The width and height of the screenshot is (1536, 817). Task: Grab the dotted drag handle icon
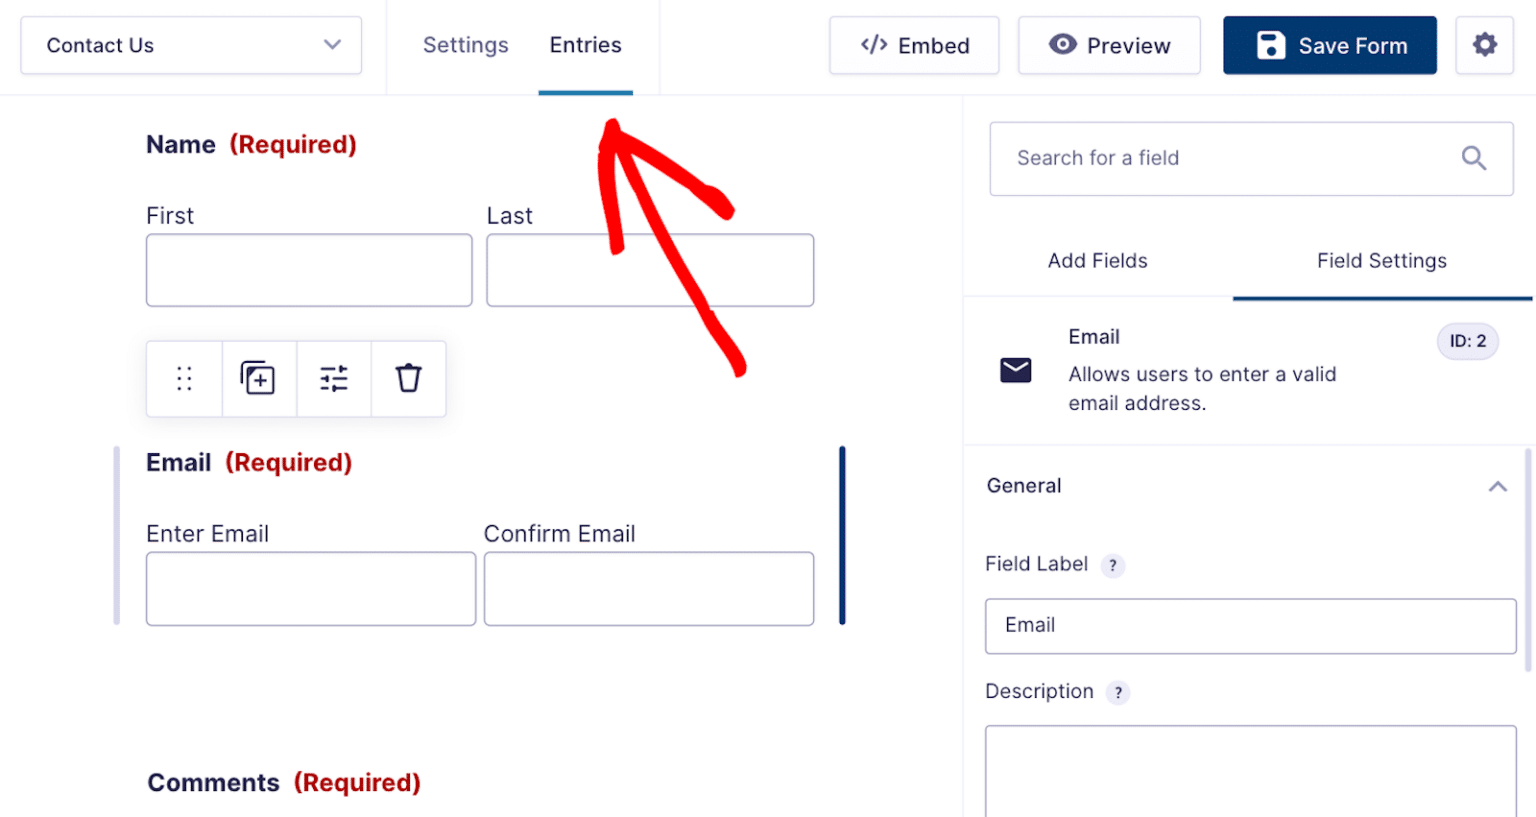click(x=183, y=378)
